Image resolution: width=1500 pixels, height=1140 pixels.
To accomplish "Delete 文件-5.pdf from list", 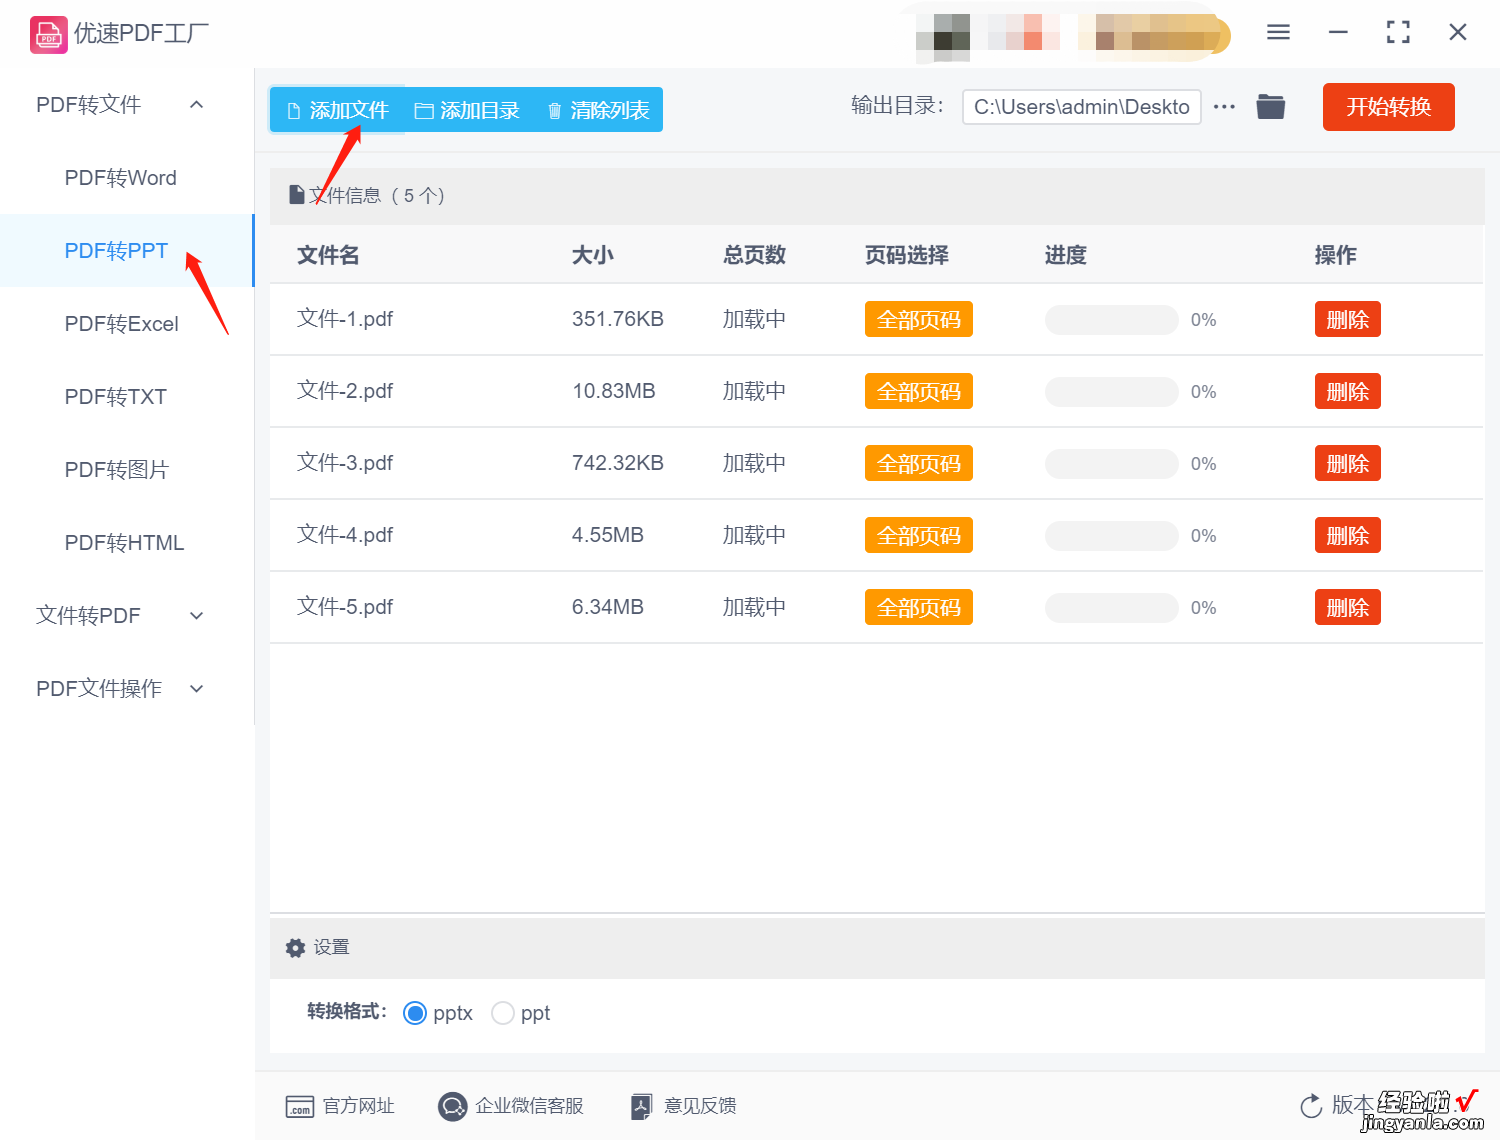I will [1347, 608].
